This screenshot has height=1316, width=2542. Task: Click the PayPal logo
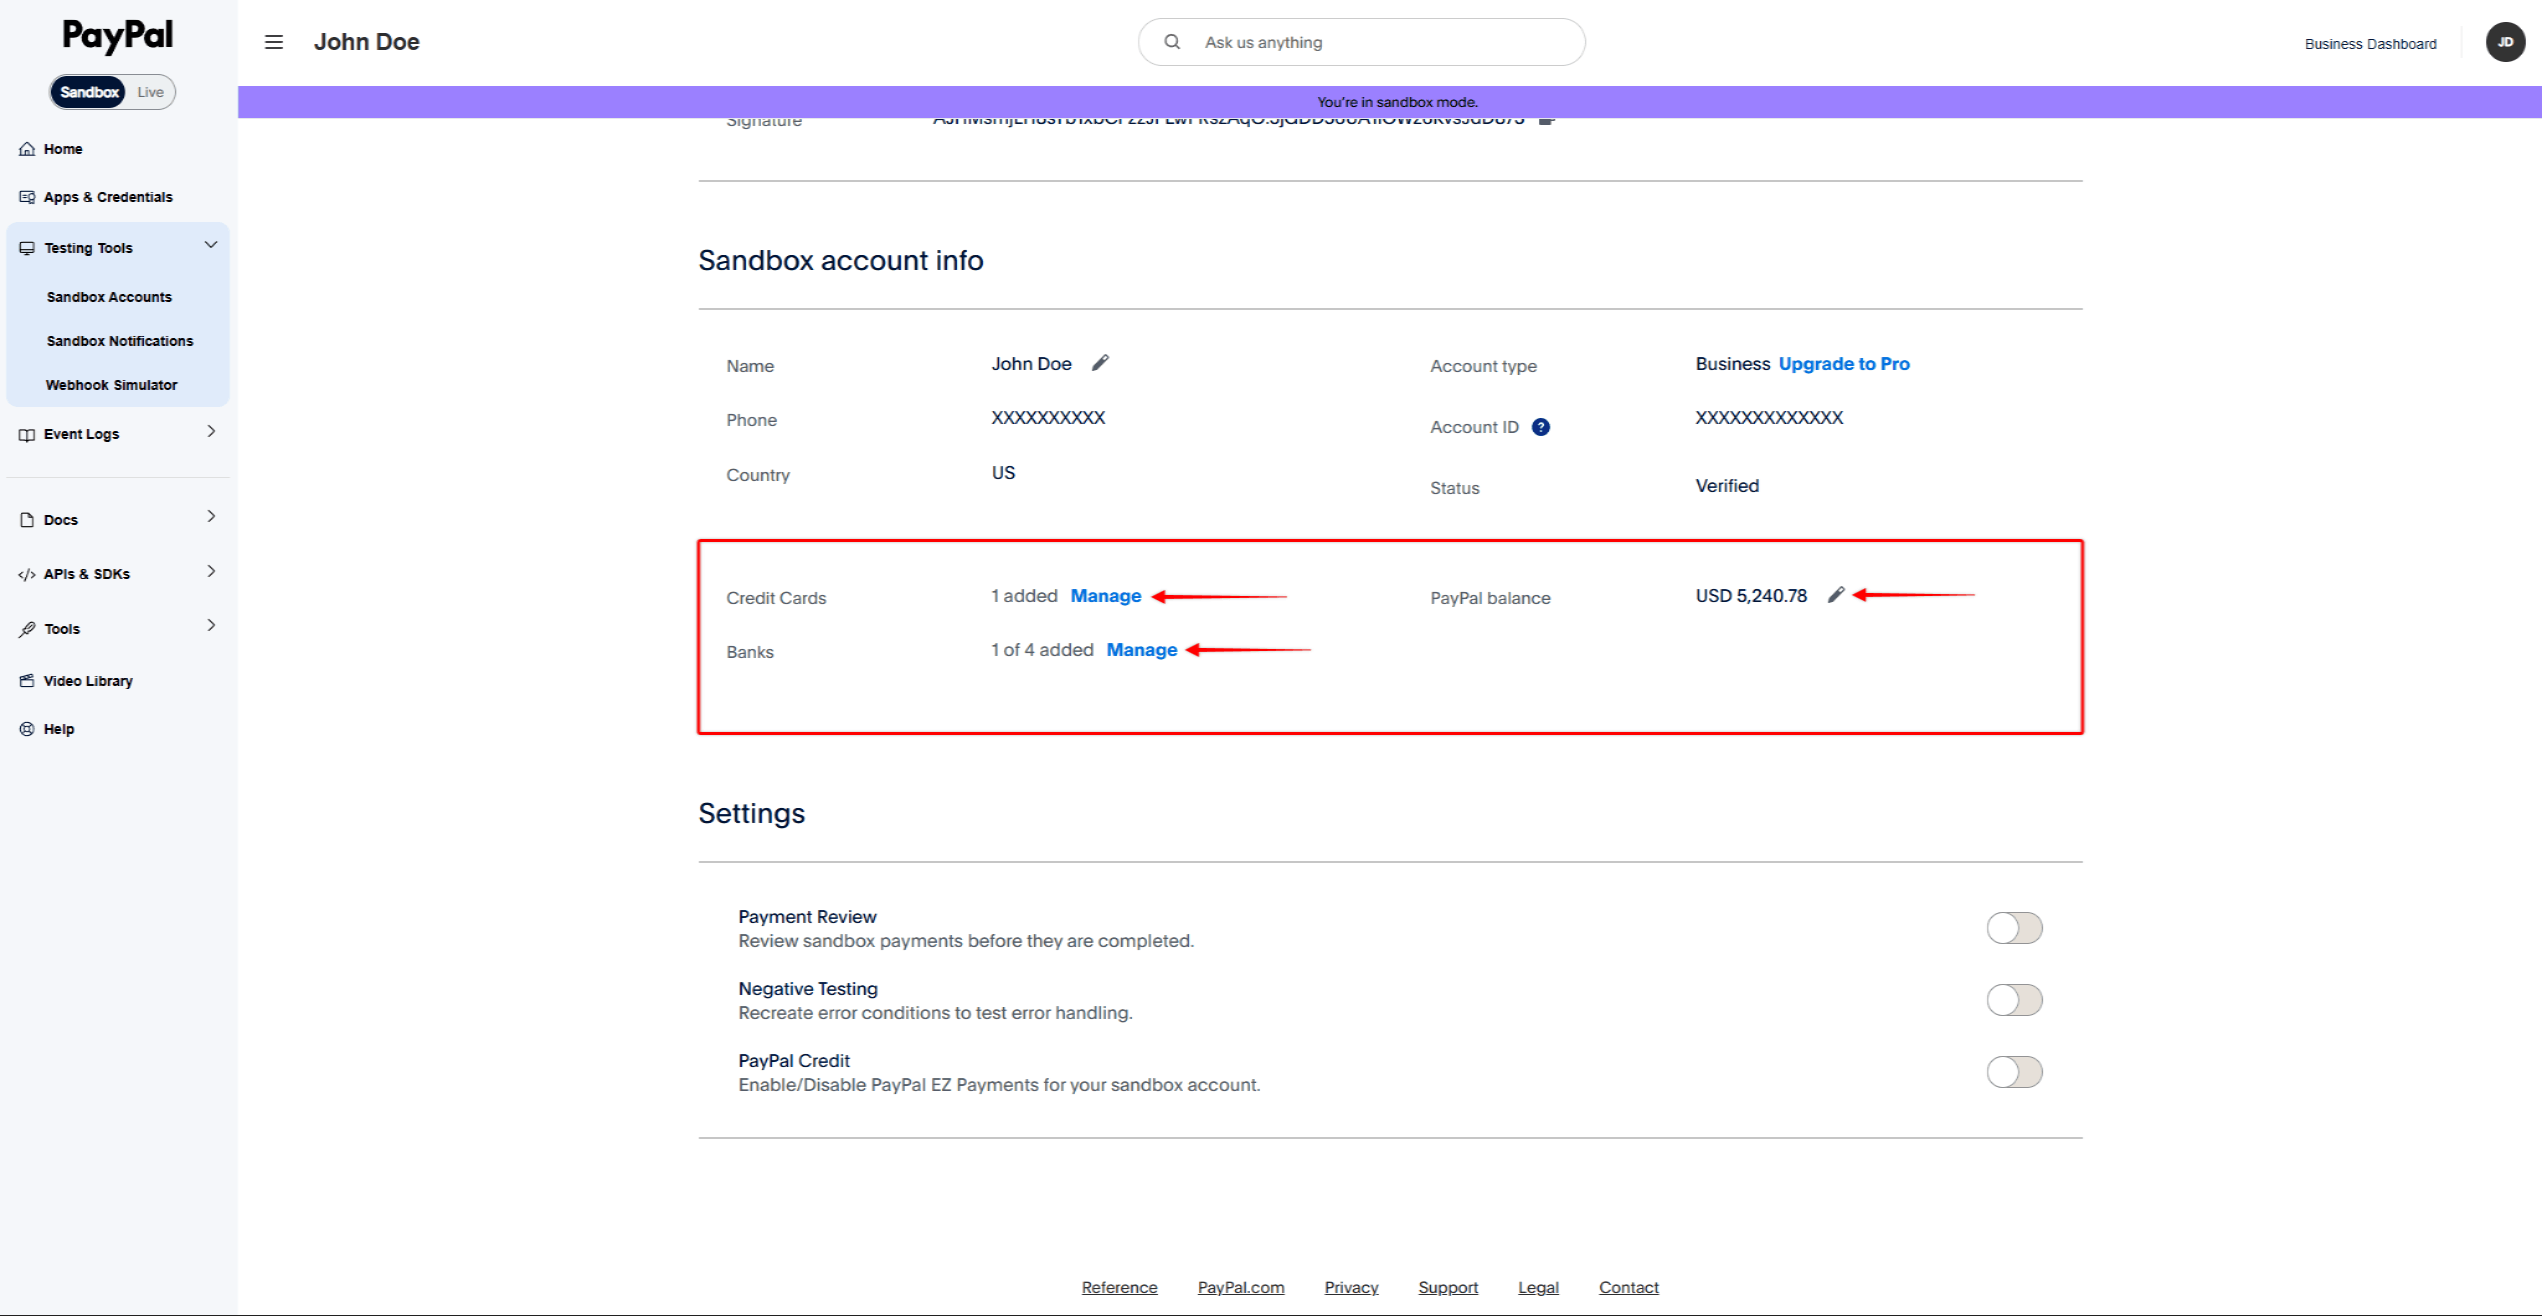(x=116, y=35)
